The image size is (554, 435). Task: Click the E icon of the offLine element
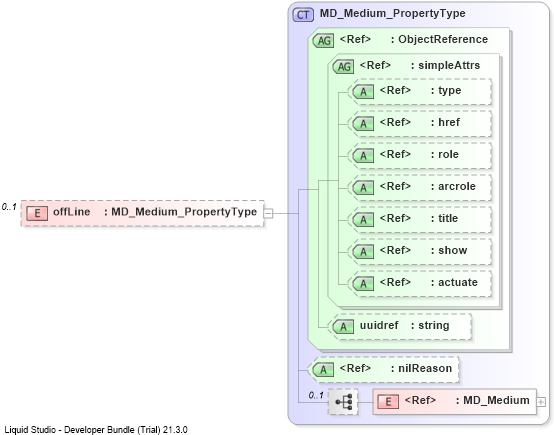[x=37, y=213]
